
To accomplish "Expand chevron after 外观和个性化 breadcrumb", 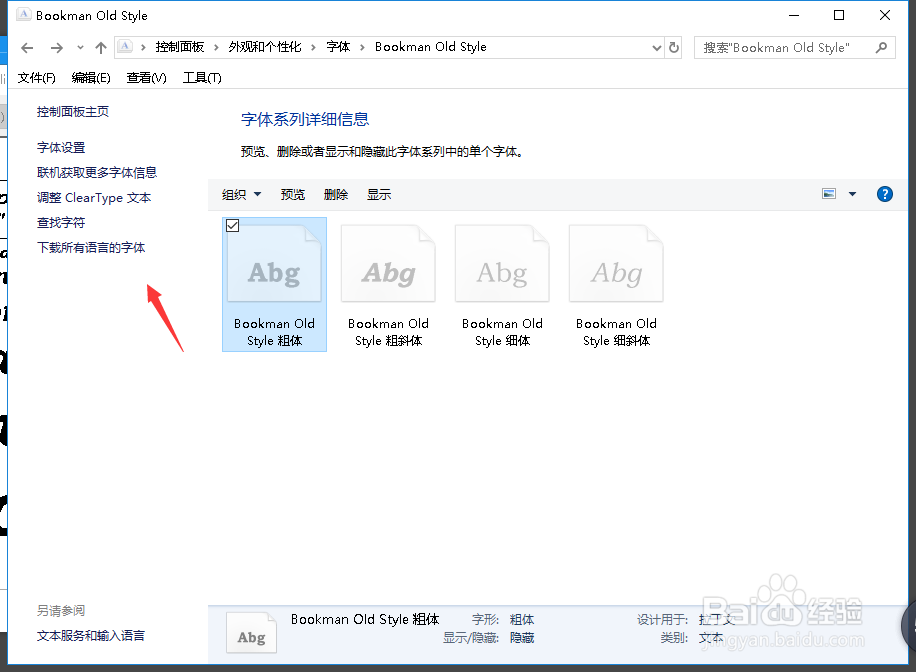I will tap(313, 47).
